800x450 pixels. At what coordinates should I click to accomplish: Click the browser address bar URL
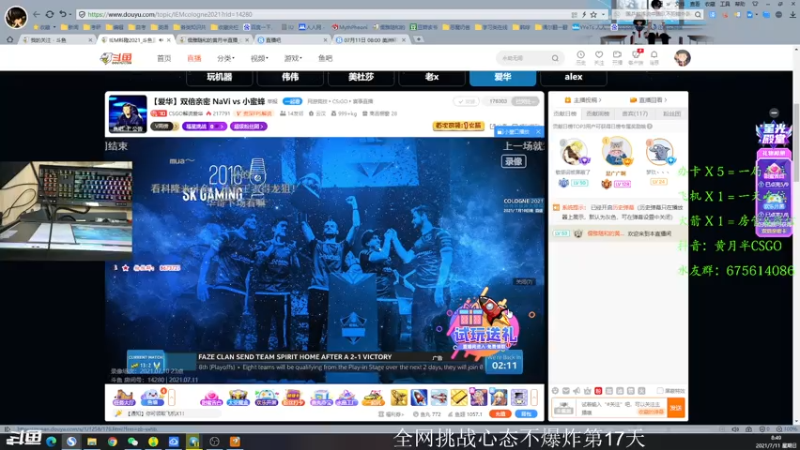point(169,14)
